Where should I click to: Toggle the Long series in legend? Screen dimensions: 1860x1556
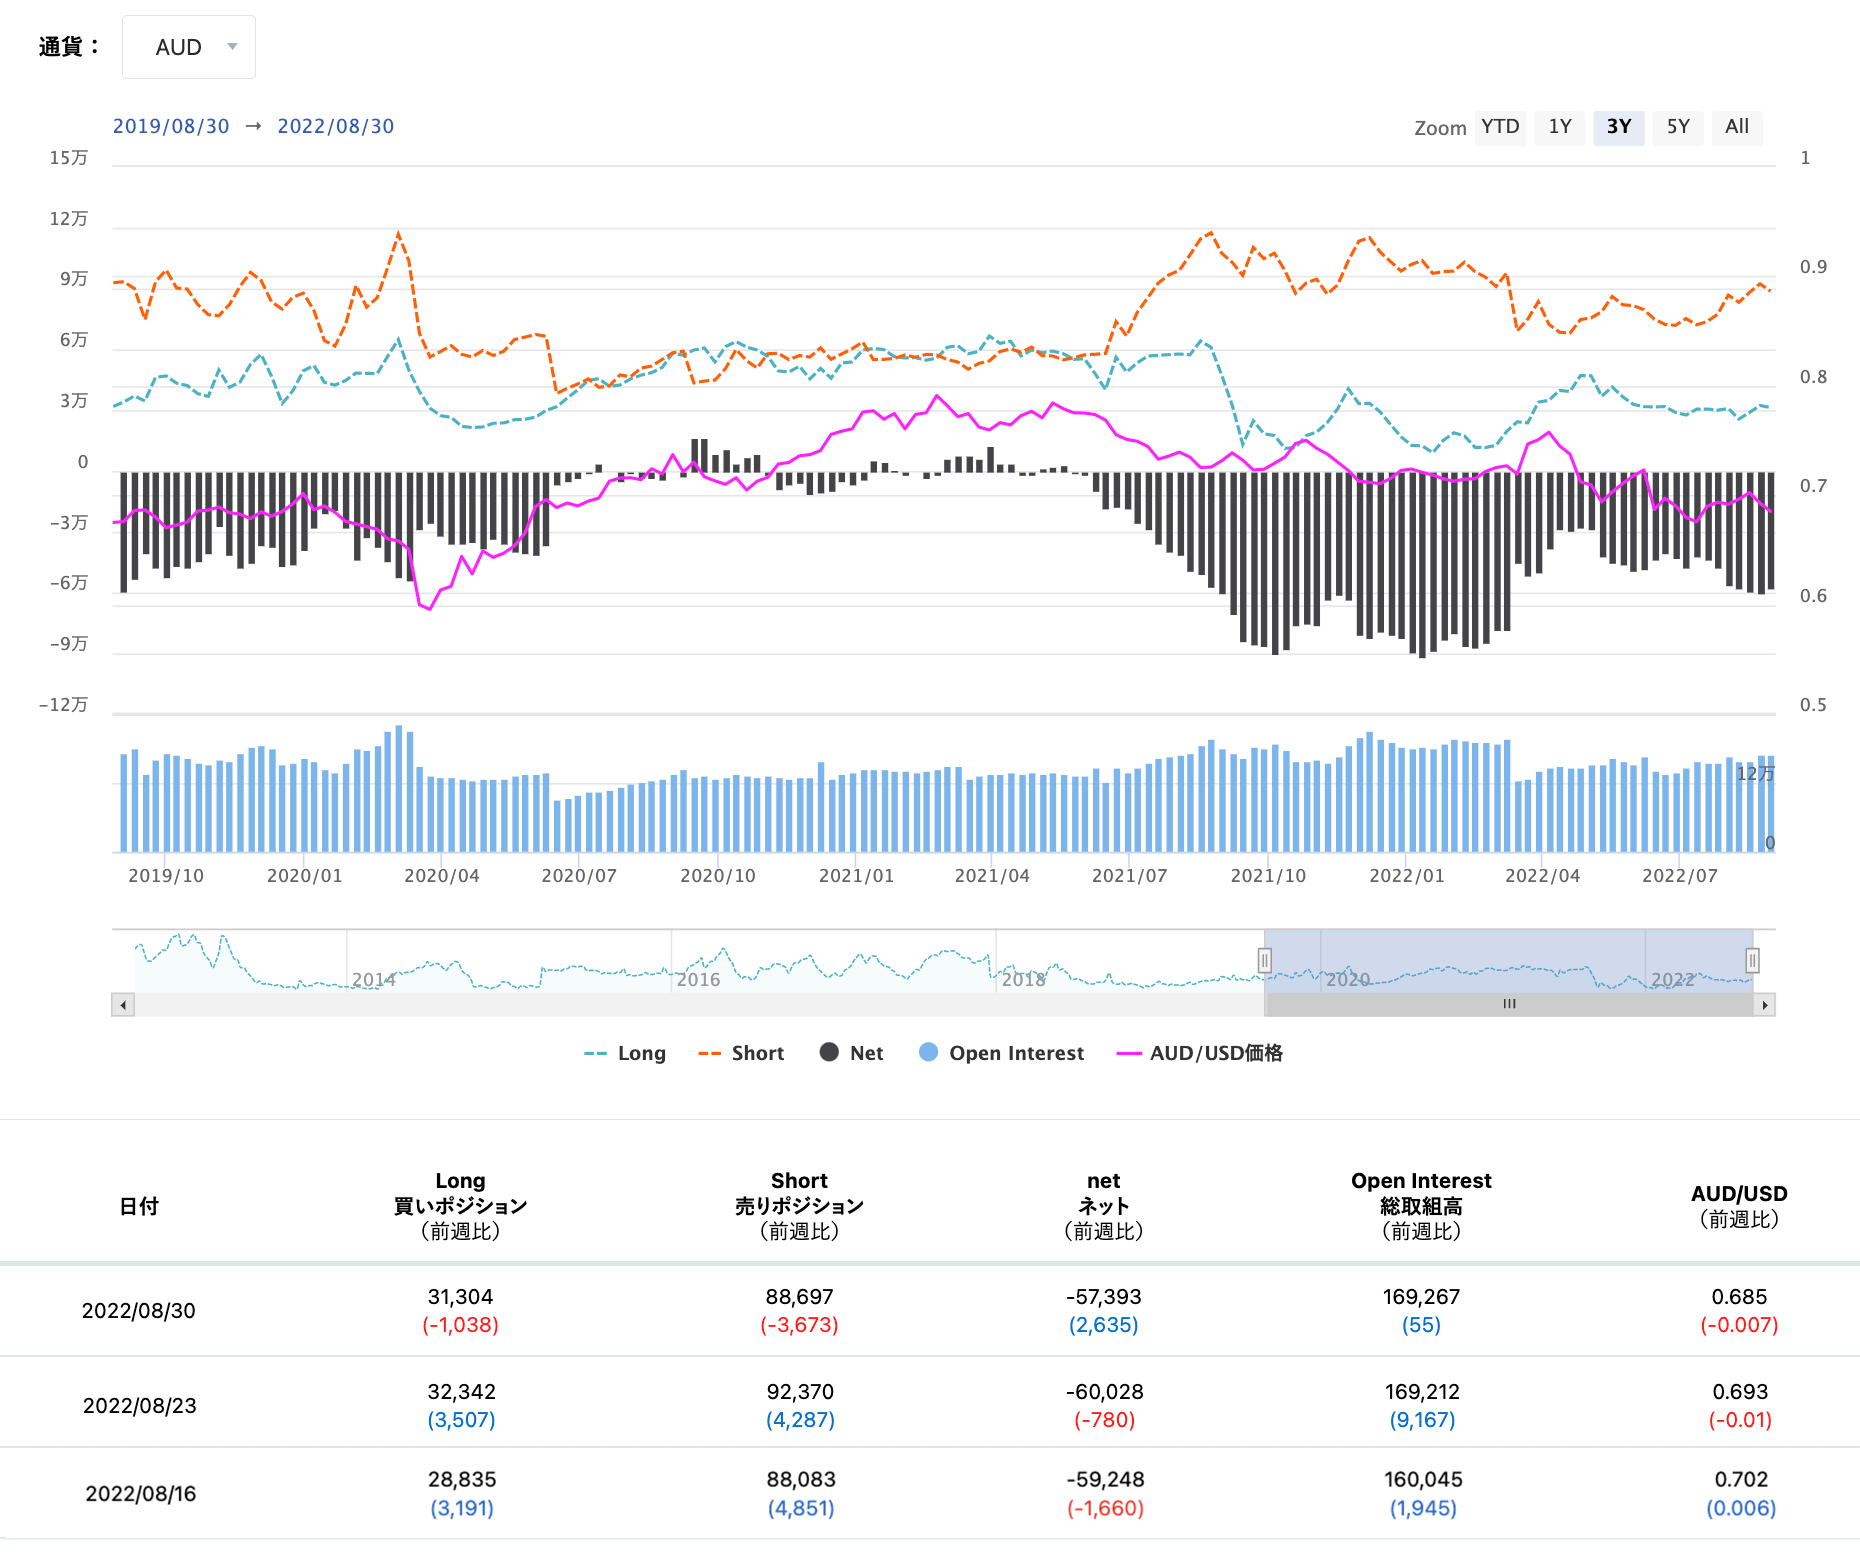[625, 1053]
